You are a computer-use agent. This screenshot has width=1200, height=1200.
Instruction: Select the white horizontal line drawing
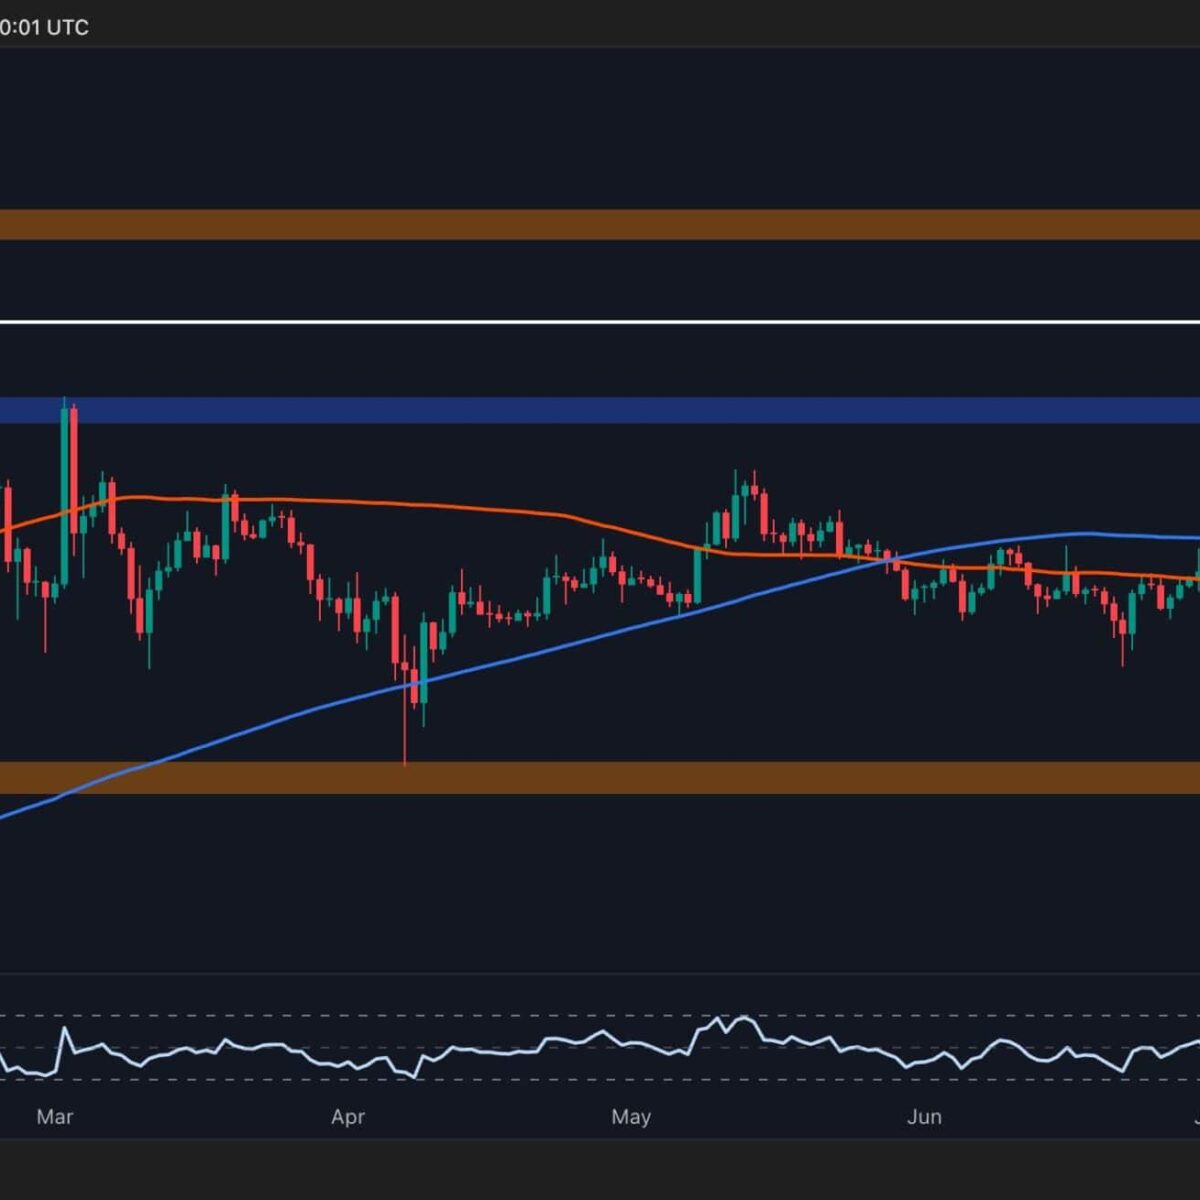pyautogui.click(x=600, y=322)
